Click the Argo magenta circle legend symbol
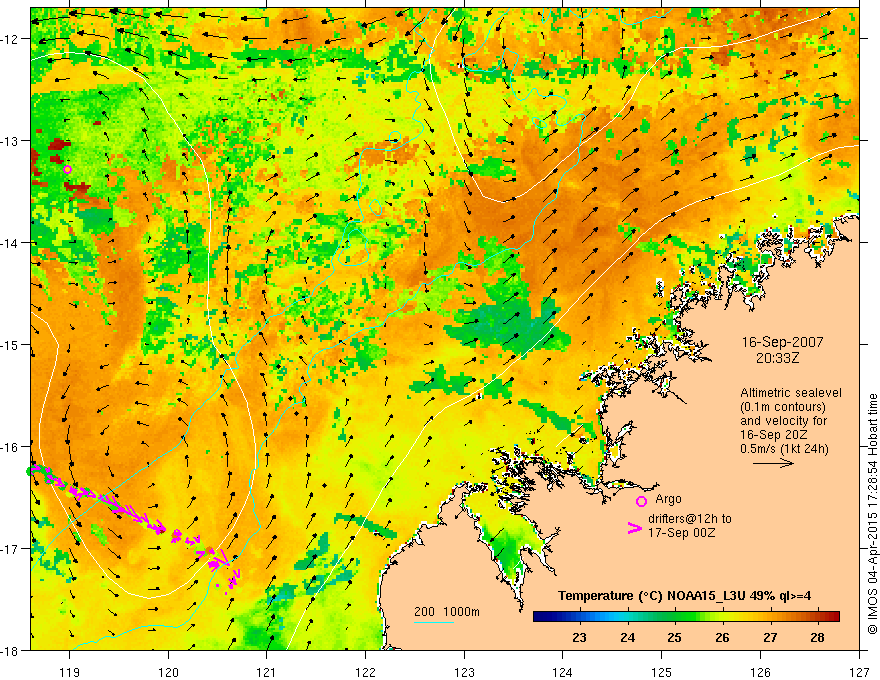Viewport: 880px width, 680px height. click(x=641, y=501)
